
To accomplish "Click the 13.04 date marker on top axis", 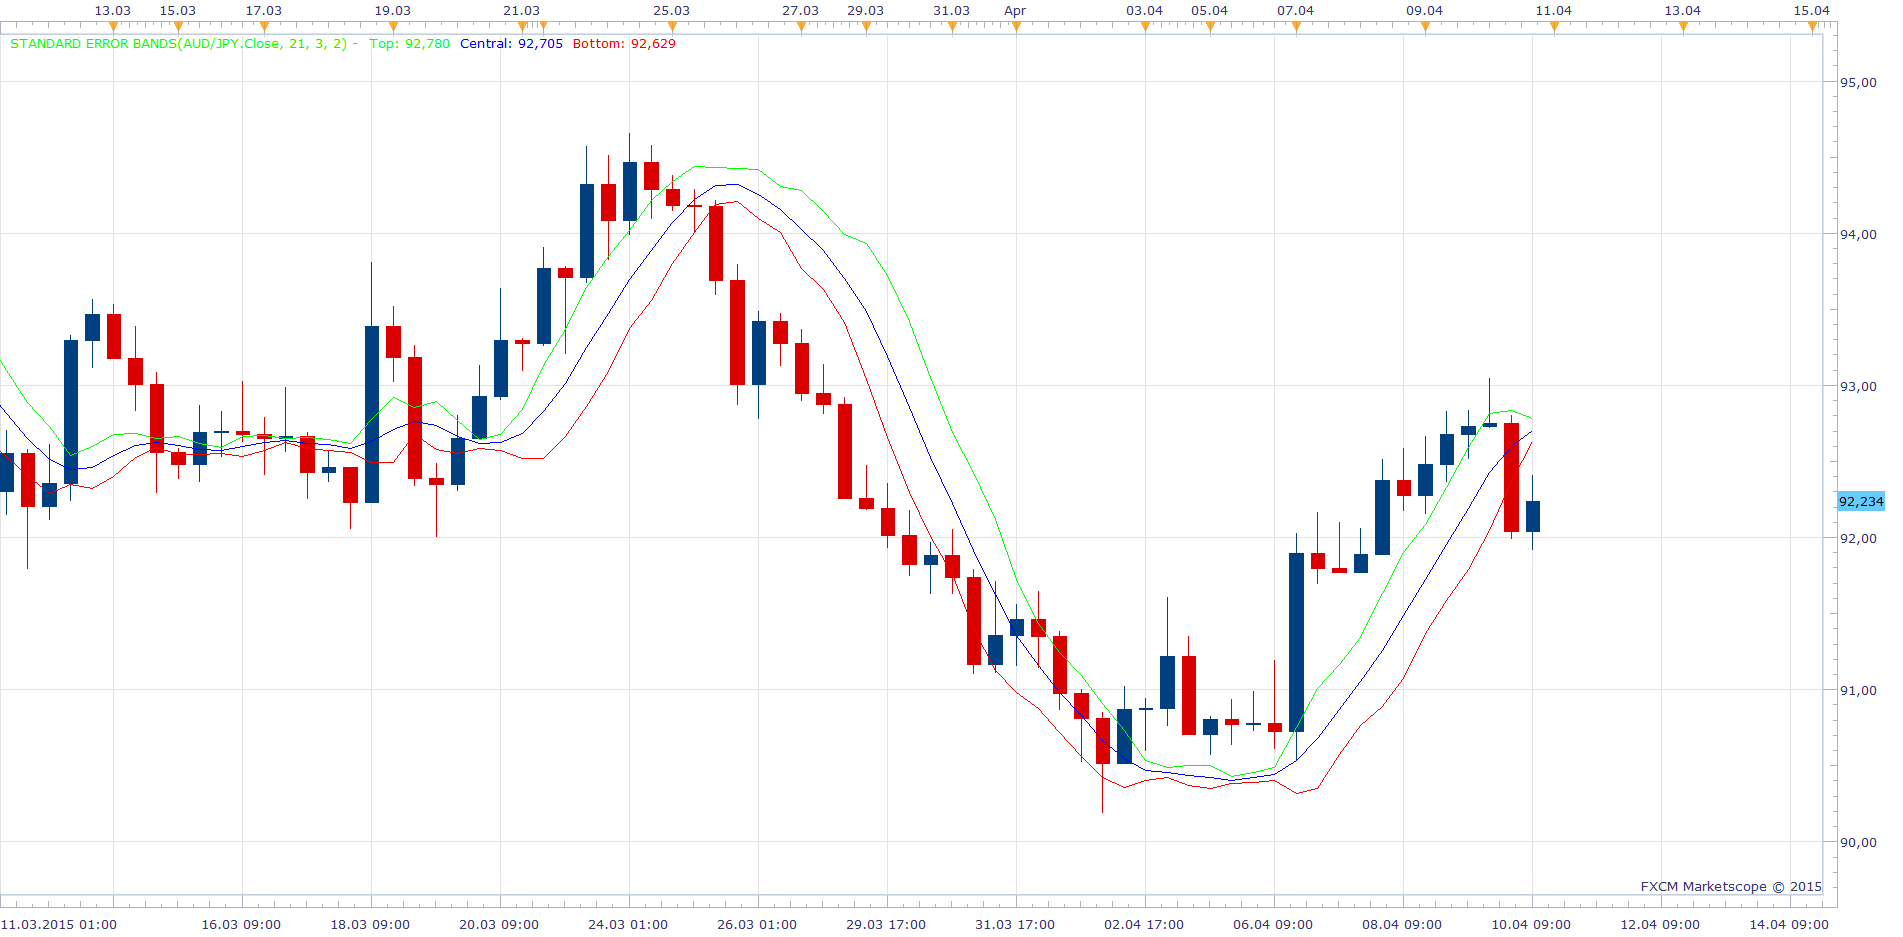I will coord(1683,11).
